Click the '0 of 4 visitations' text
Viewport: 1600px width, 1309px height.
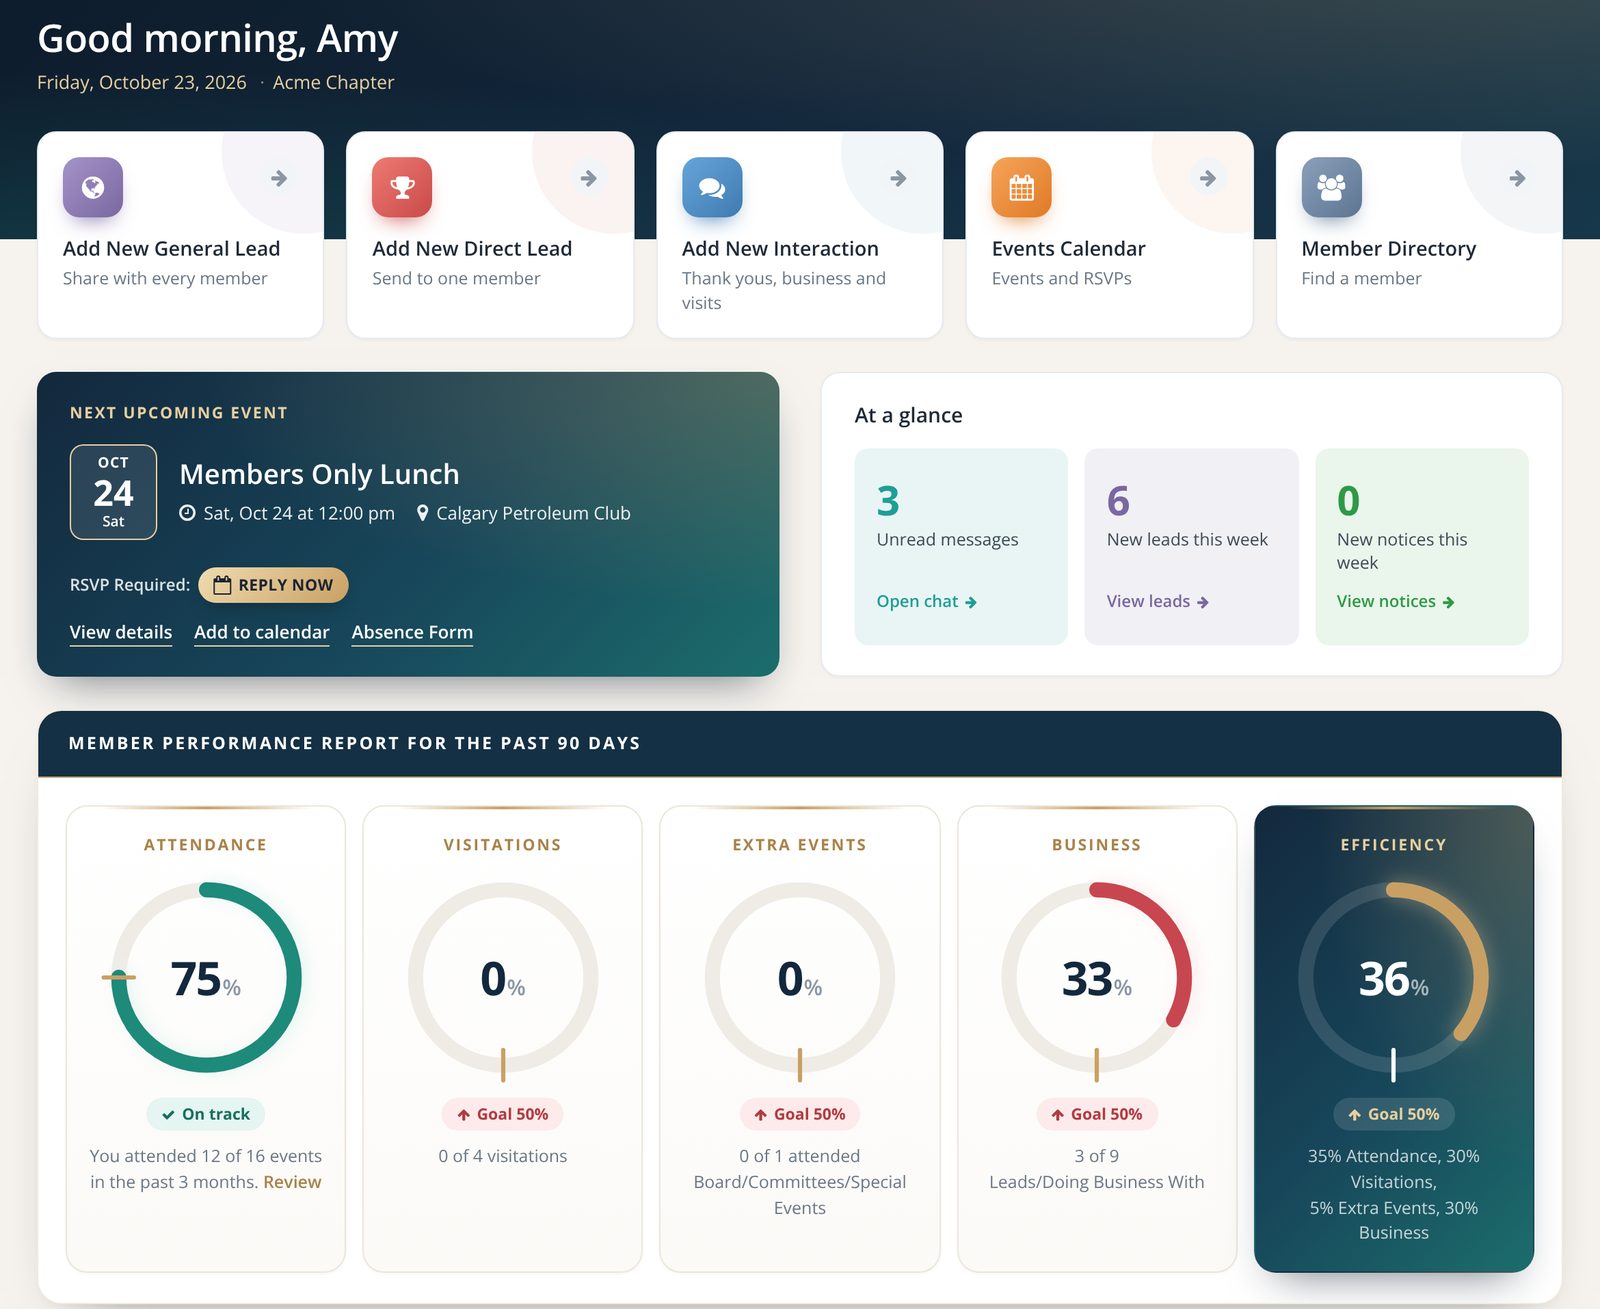click(x=503, y=1156)
